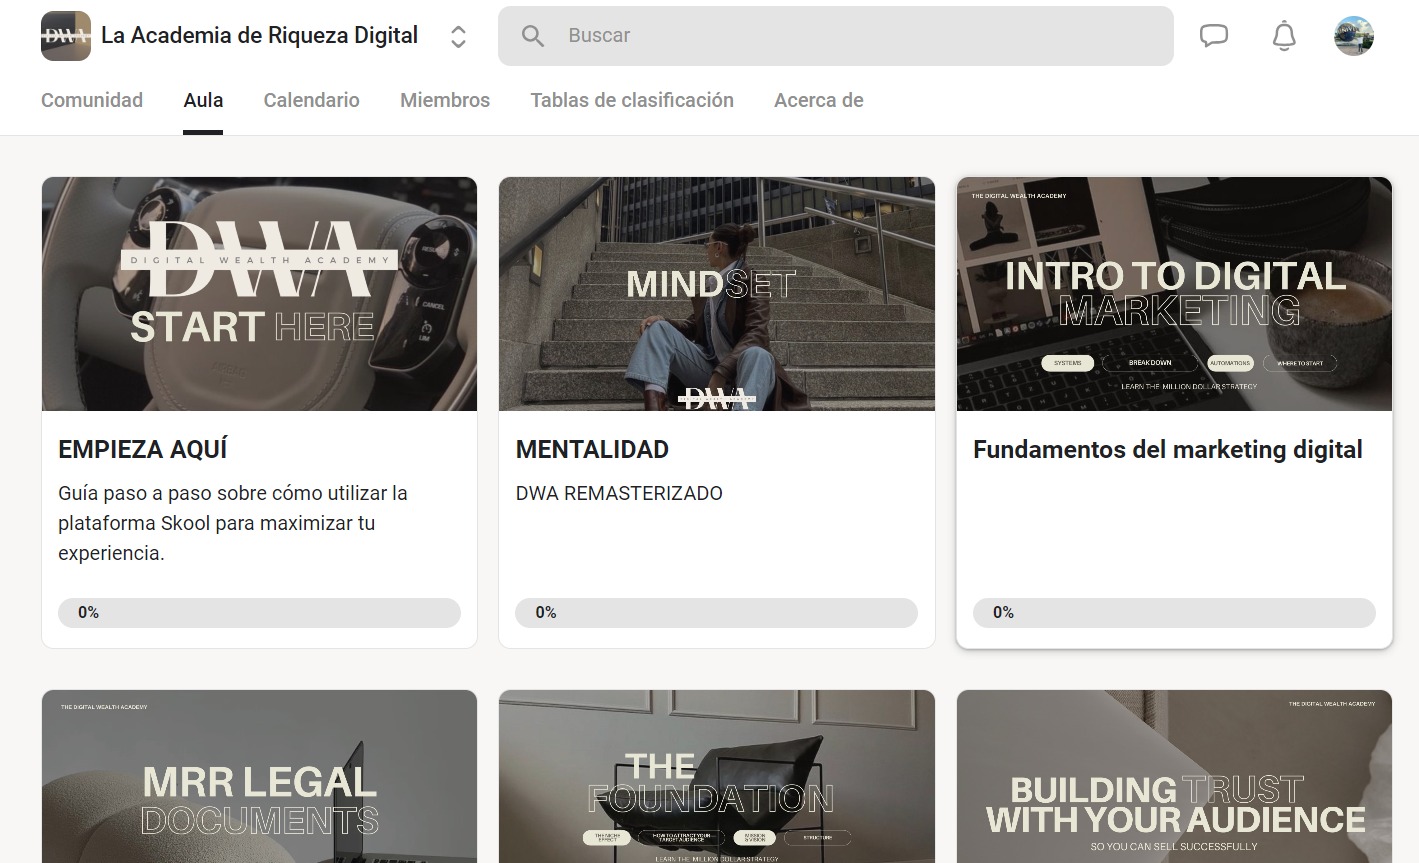
Task: Click the EMPIEZA AQUÍ progress bar
Action: (x=259, y=613)
